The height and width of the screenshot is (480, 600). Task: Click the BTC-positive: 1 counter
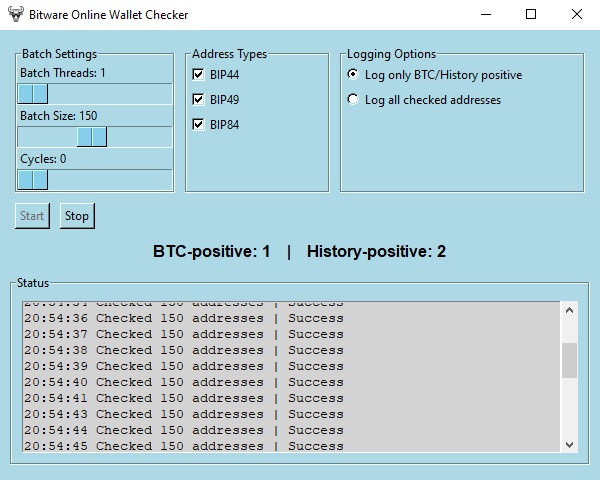(212, 251)
